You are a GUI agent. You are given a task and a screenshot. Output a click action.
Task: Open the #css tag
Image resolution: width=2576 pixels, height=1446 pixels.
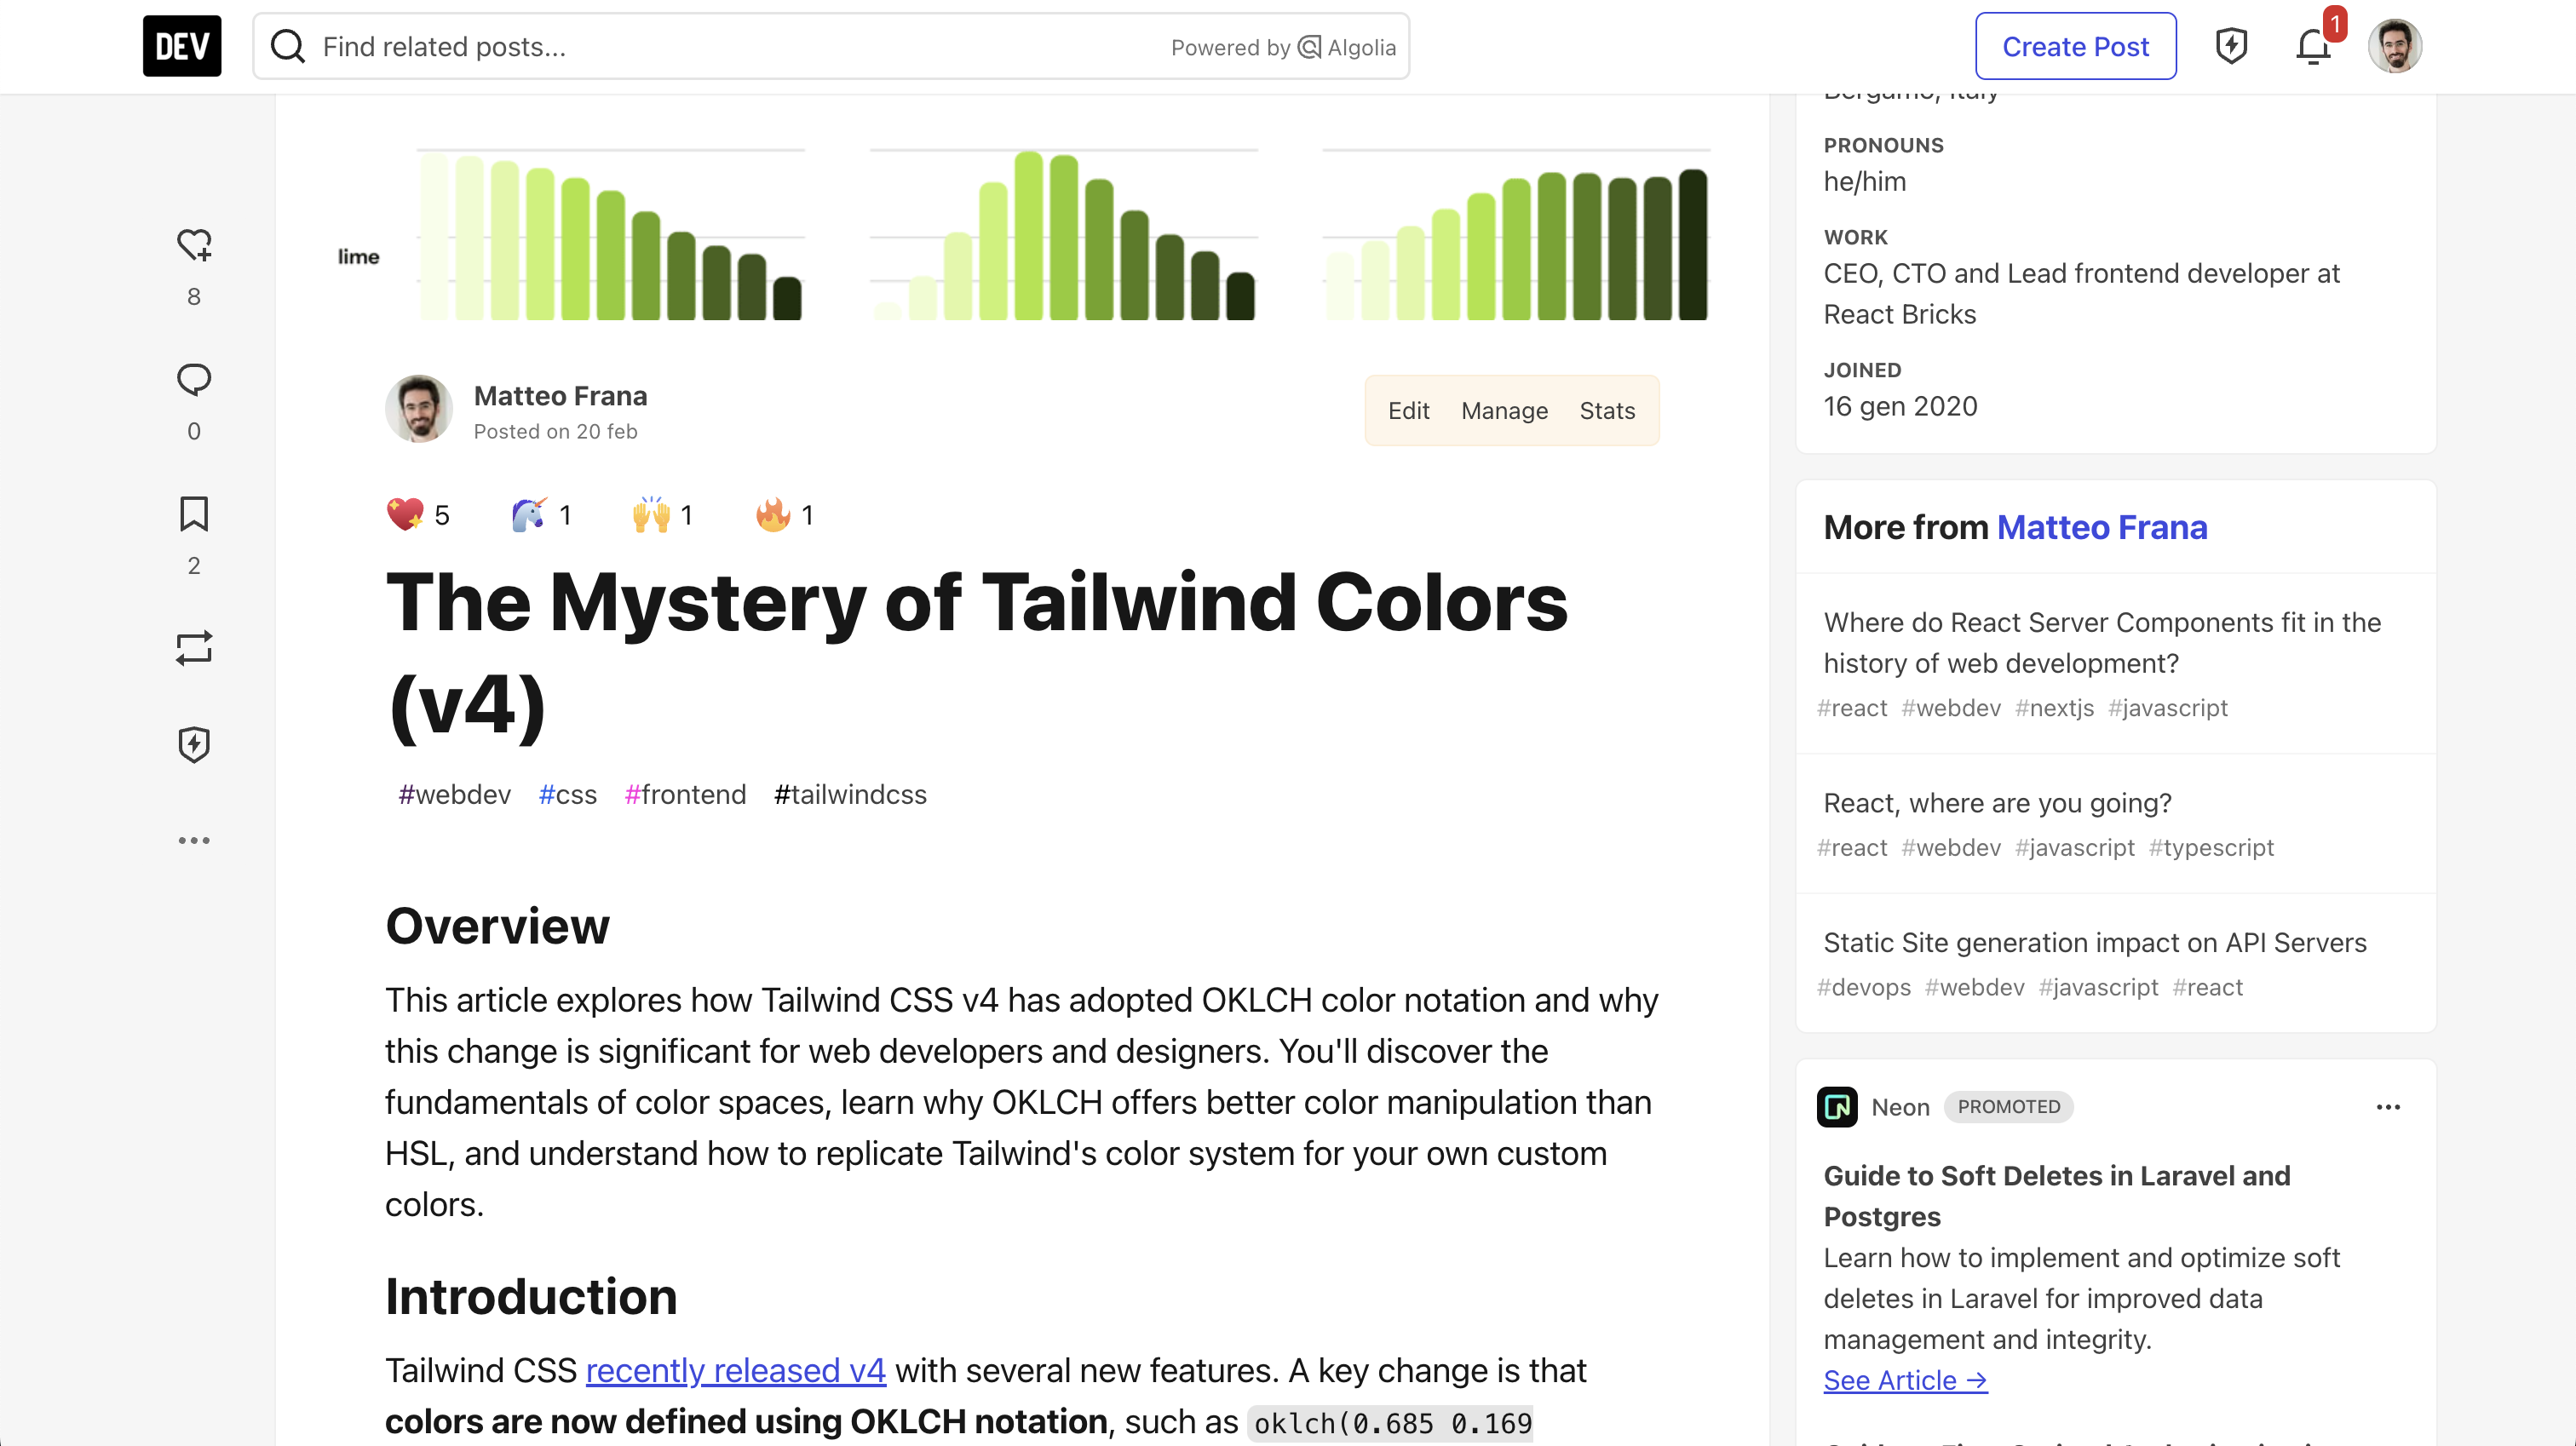pyautogui.click(x=567, y=794)
